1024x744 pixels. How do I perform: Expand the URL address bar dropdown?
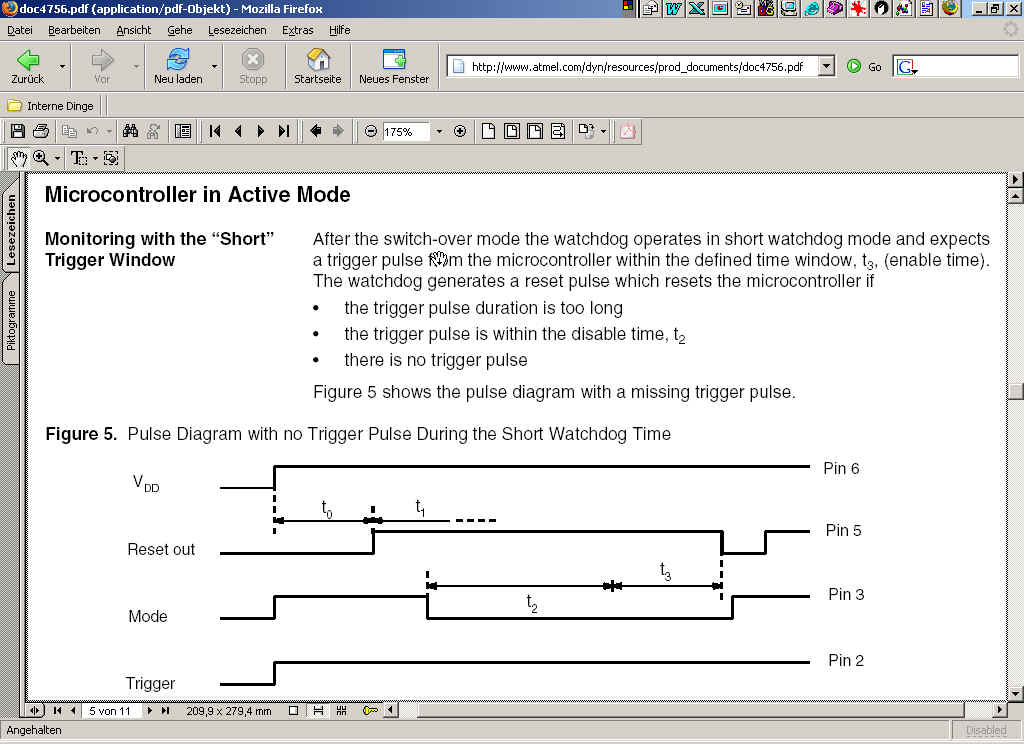[x=826, y=67]
